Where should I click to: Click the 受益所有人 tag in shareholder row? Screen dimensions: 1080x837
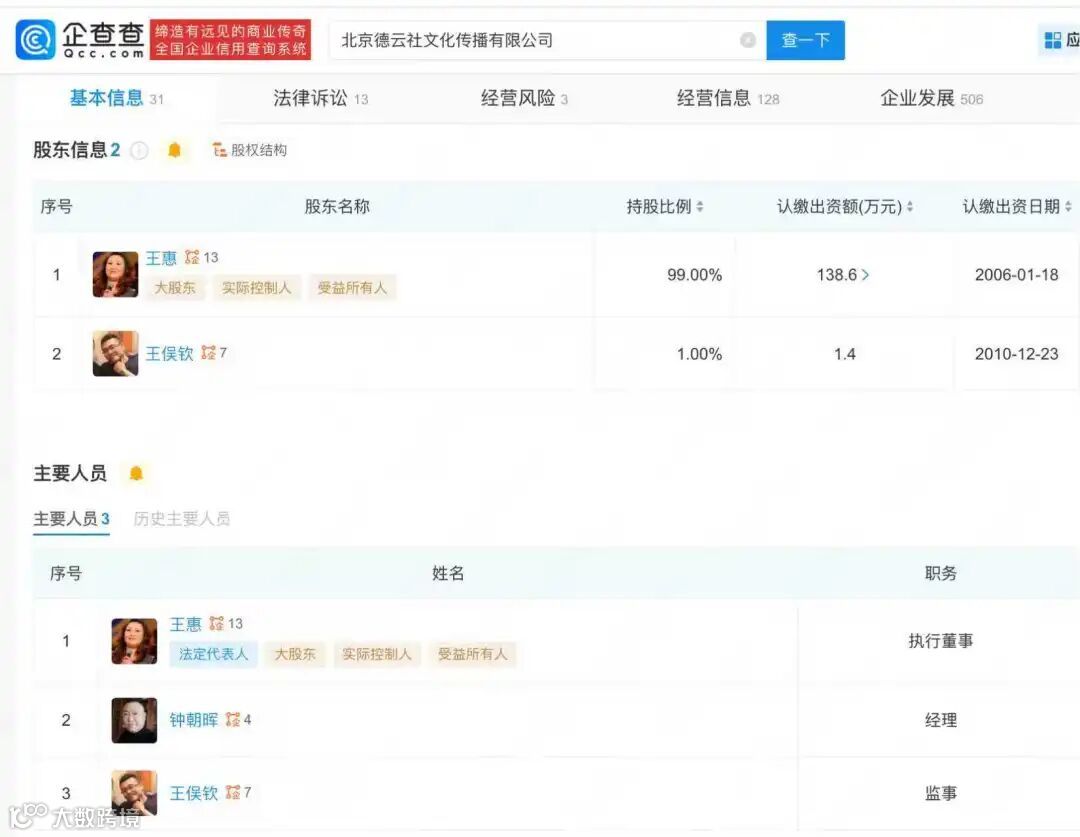pos(351,287)
